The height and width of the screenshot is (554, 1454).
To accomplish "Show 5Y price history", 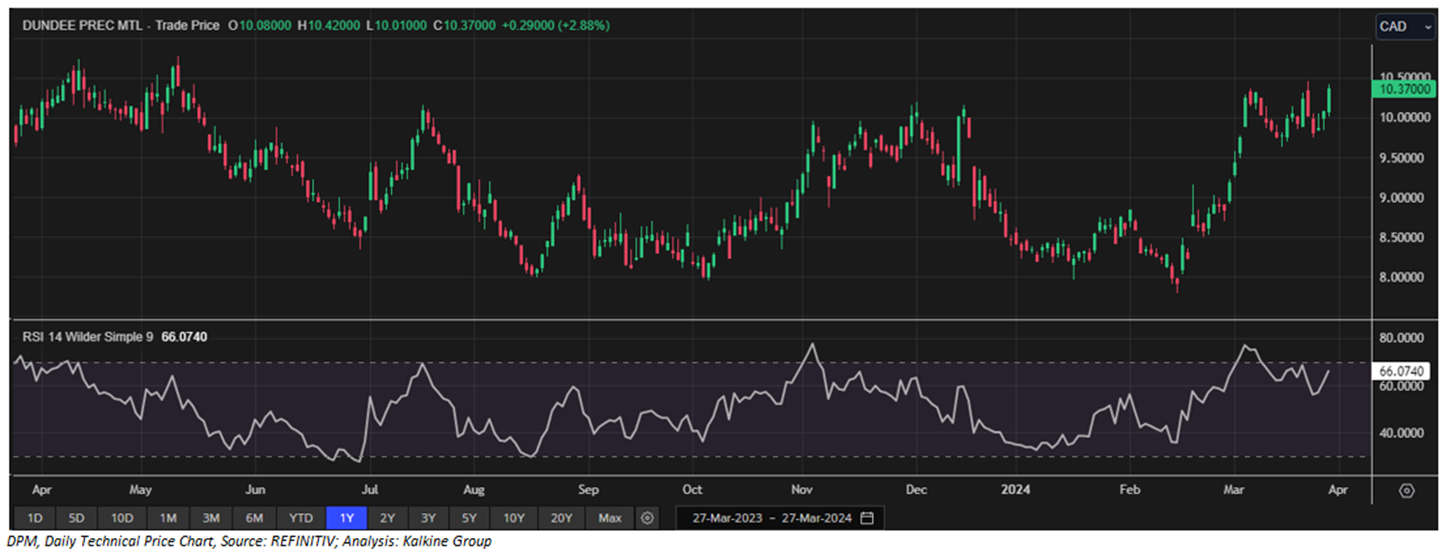I will (x=469, y=518).
